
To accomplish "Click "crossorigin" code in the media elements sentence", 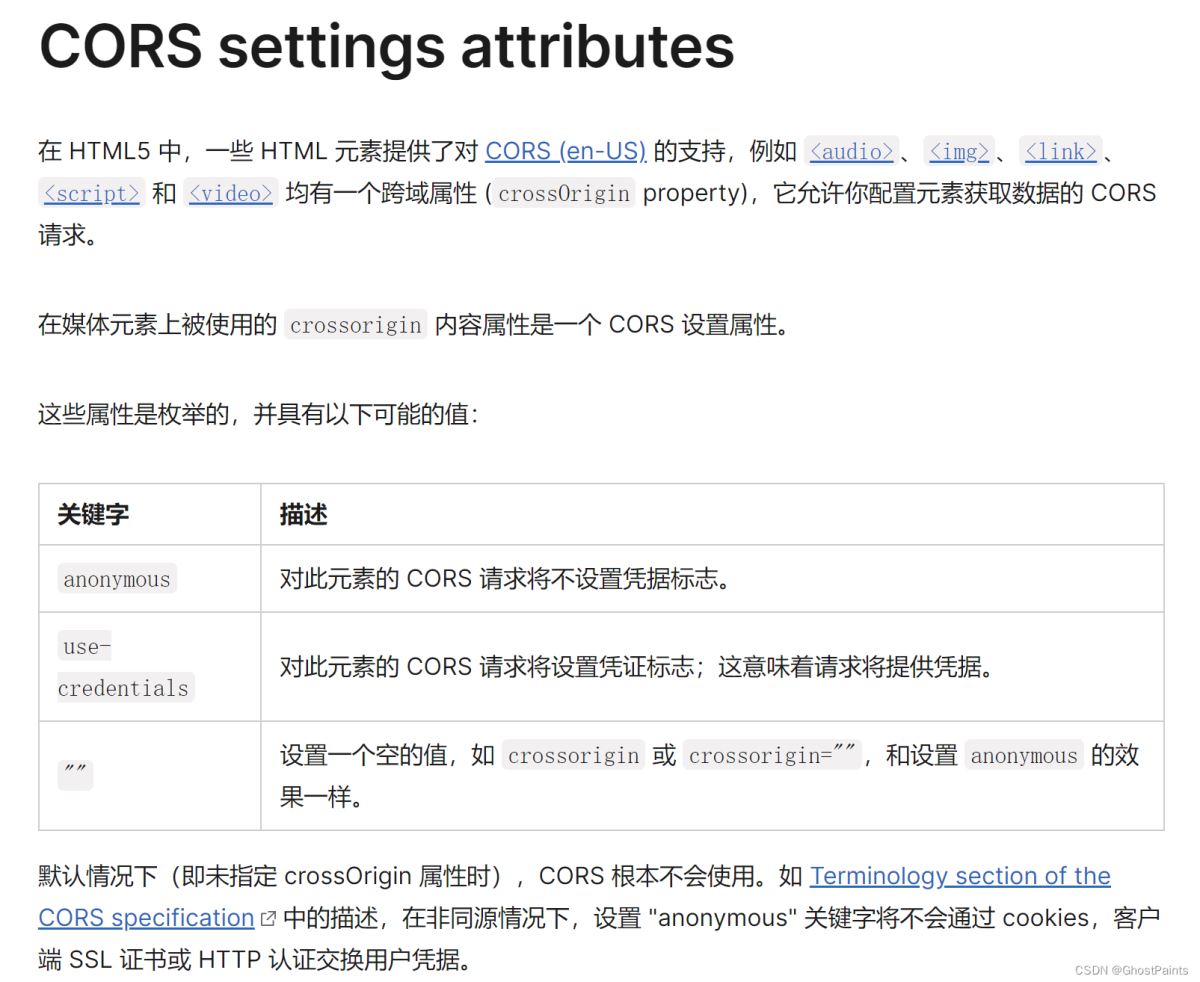I will pyautogui.click(x=356, y=325).
